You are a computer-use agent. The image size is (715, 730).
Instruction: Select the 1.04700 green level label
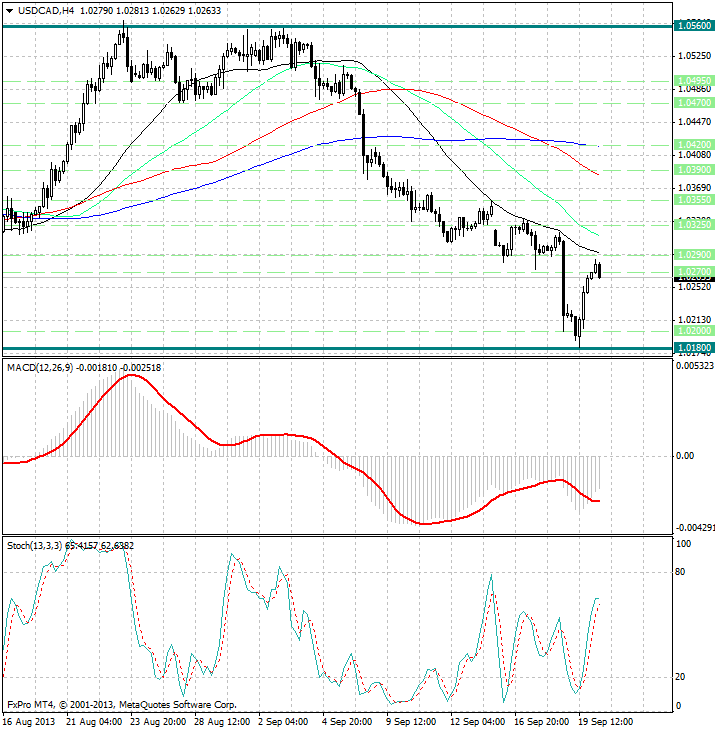click(694, 102)
